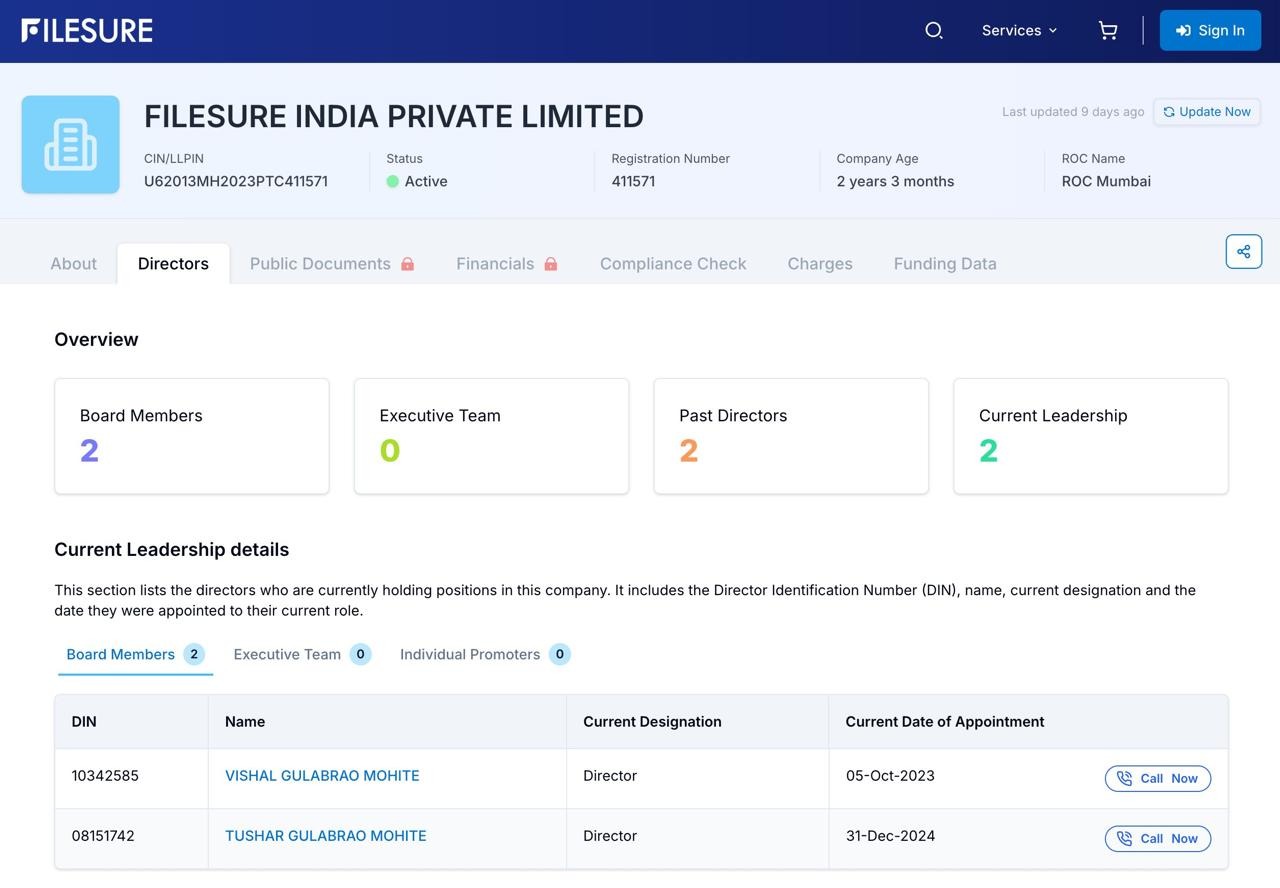Screen dimensions: 1280x888
Task: Click Update Now to refresh company data
Action: (1206, 112)
